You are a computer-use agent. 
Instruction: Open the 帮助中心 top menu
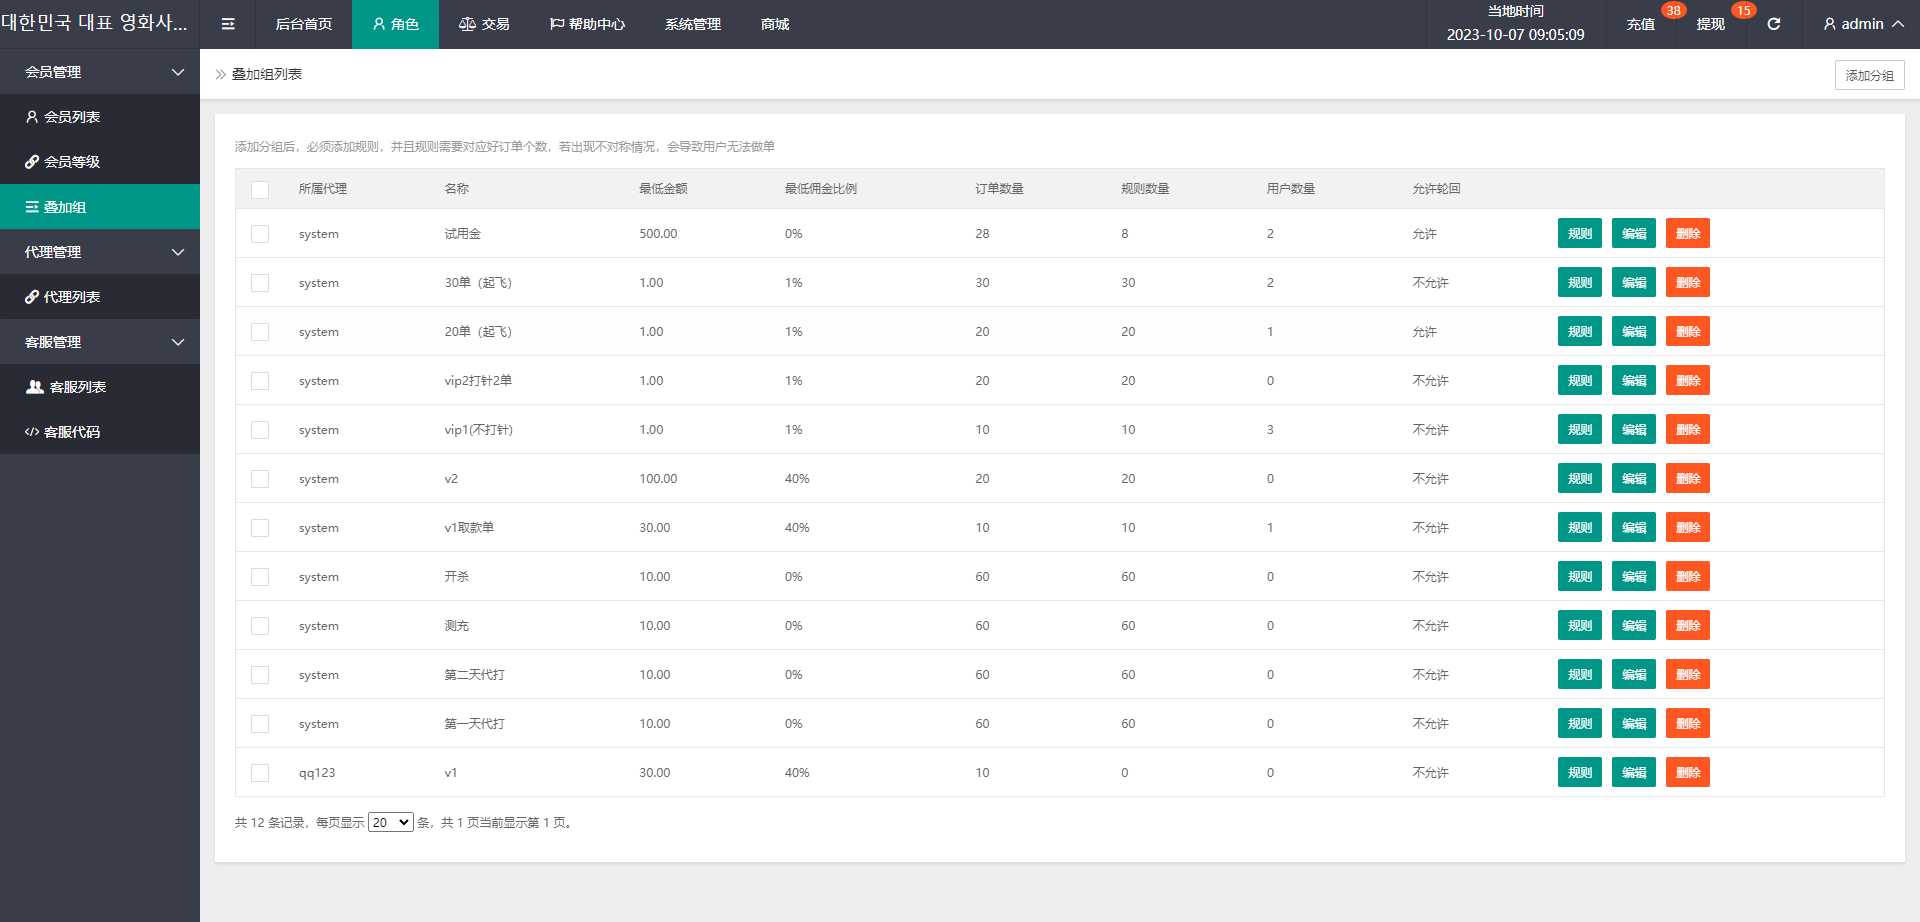587,24
